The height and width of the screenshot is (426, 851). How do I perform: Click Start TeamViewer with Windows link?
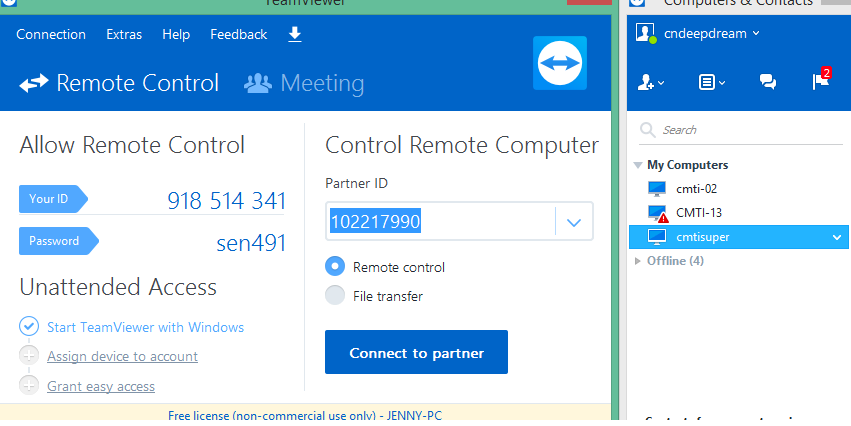[x=145, y=327]
